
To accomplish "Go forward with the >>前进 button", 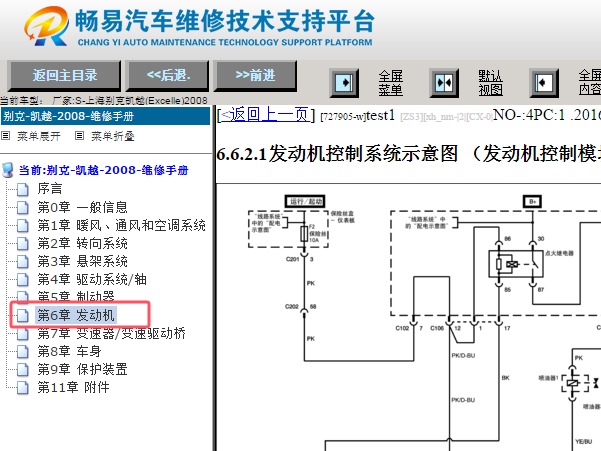I will [x=255, y=75].
